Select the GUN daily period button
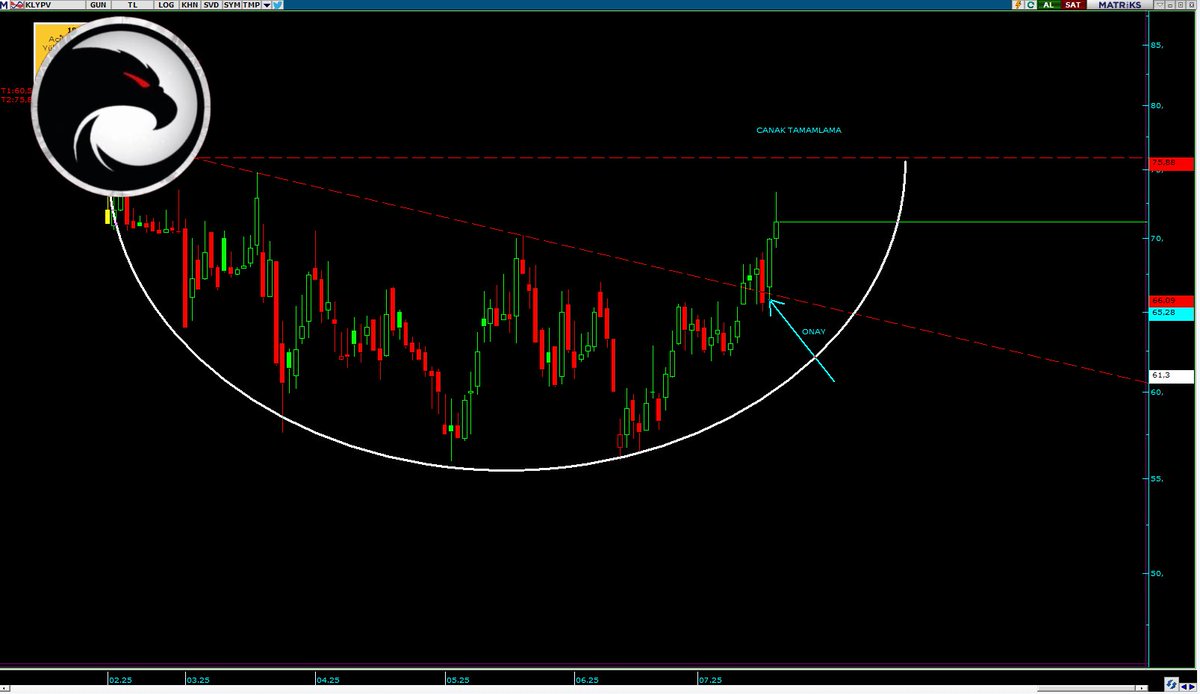 coord(98,5)
